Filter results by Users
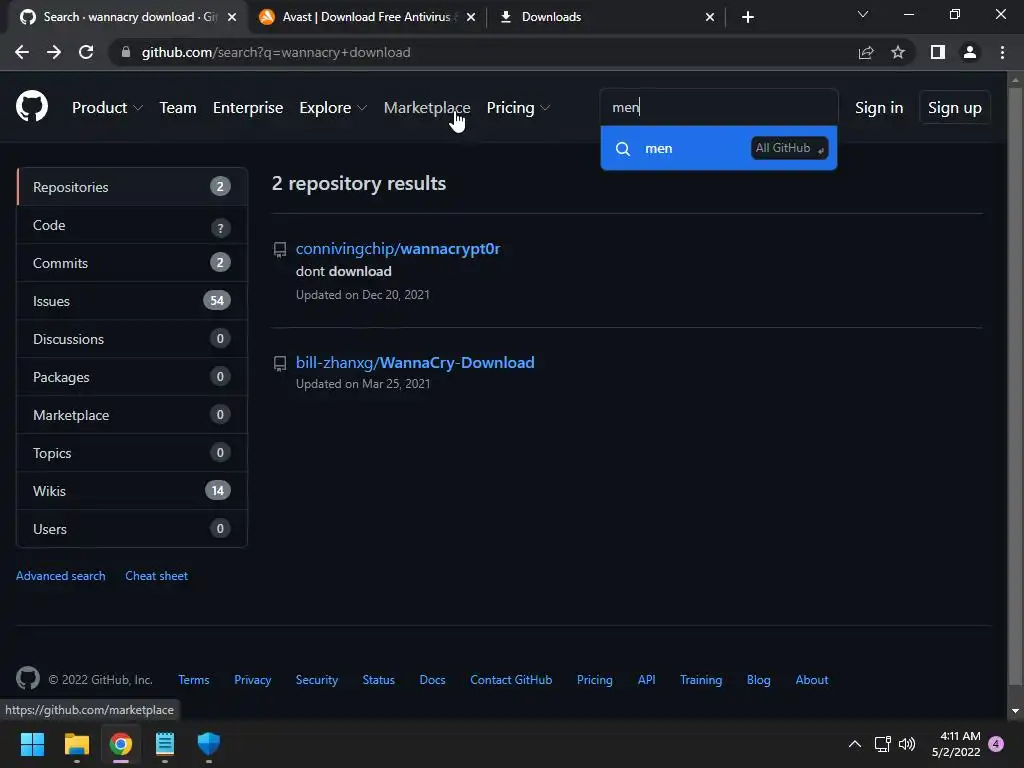This screenshot has width=1024, height=768. pyautogui.click(x=132, y=528)
